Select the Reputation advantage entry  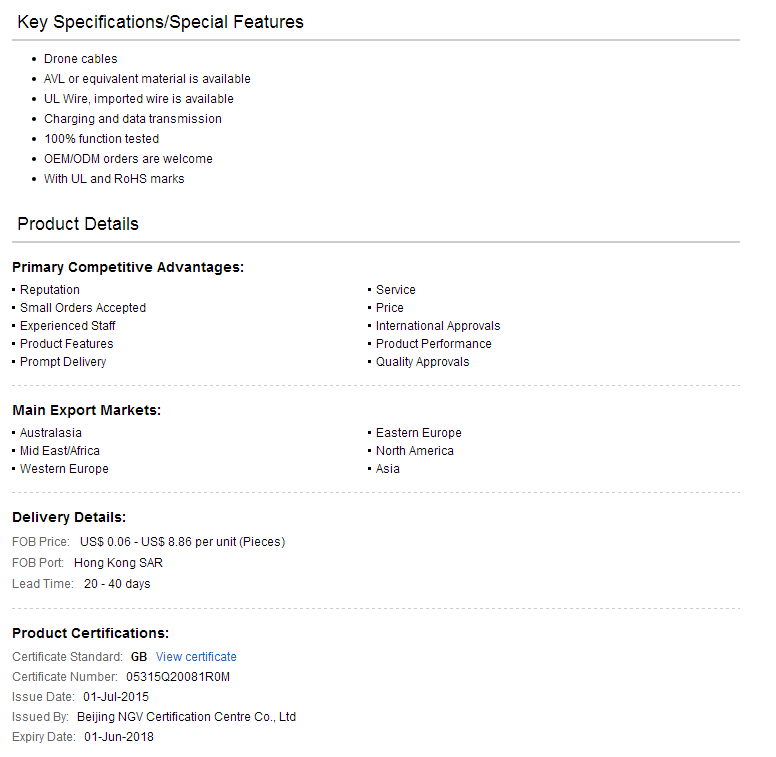(49, 290)
